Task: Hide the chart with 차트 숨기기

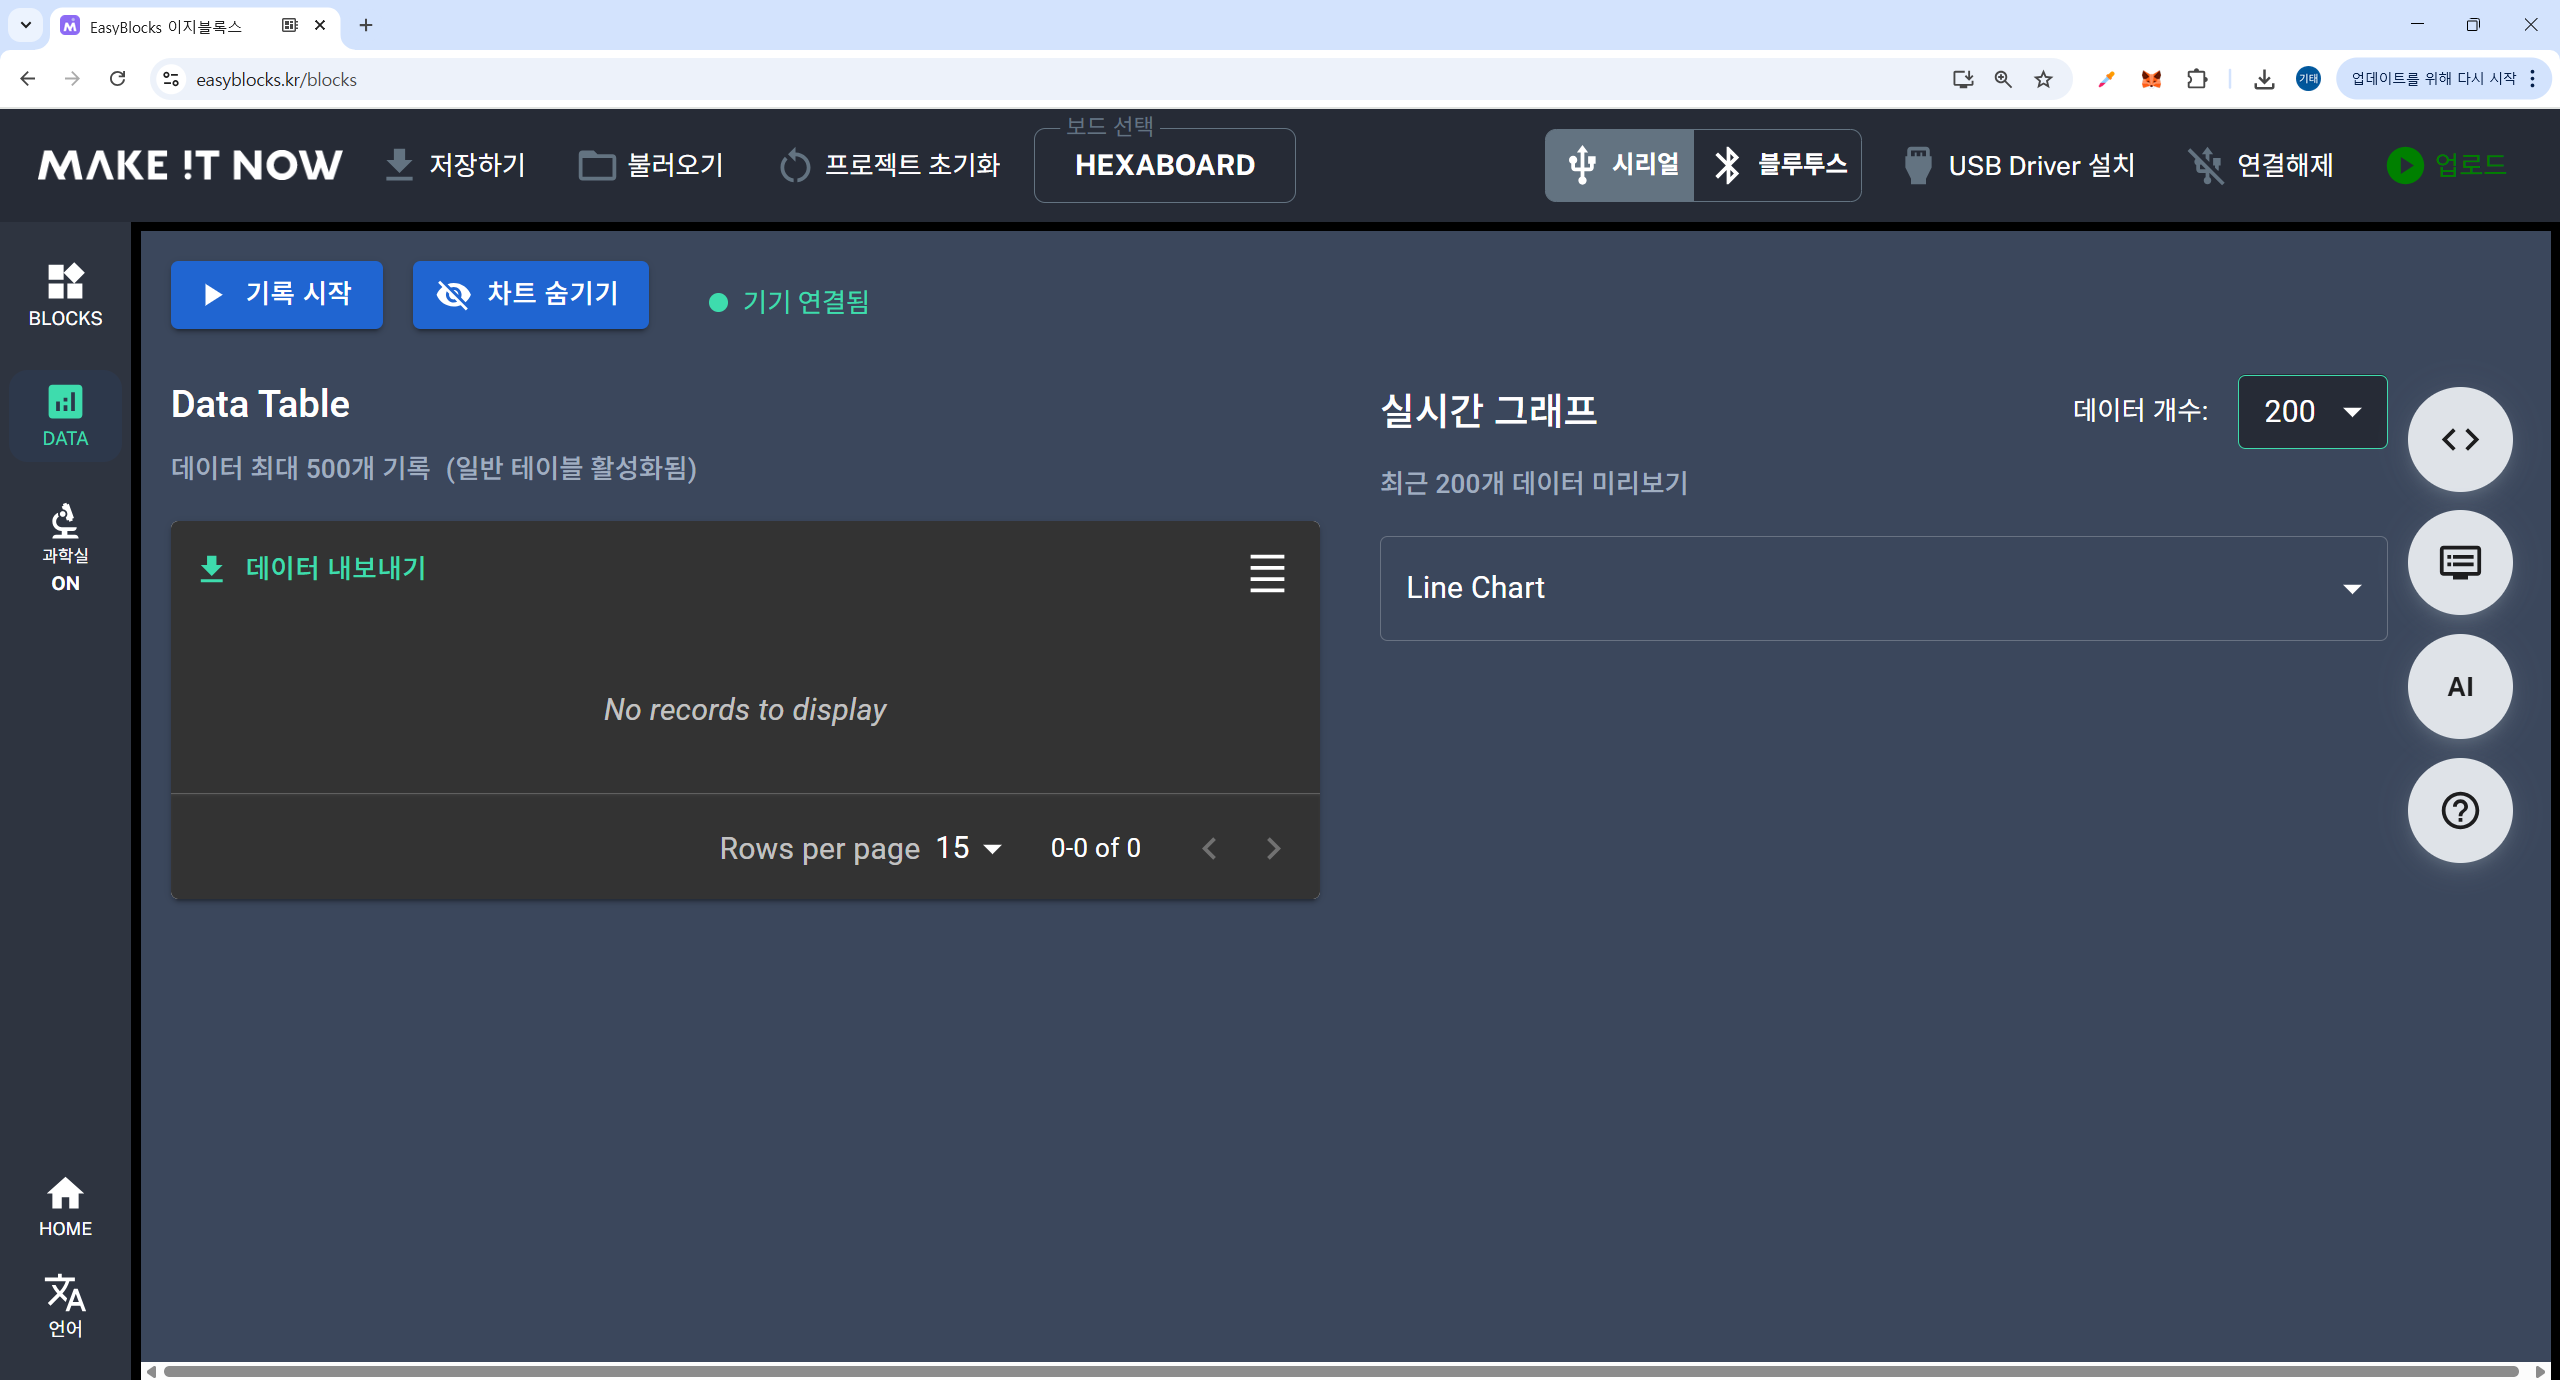Action: 530,294
